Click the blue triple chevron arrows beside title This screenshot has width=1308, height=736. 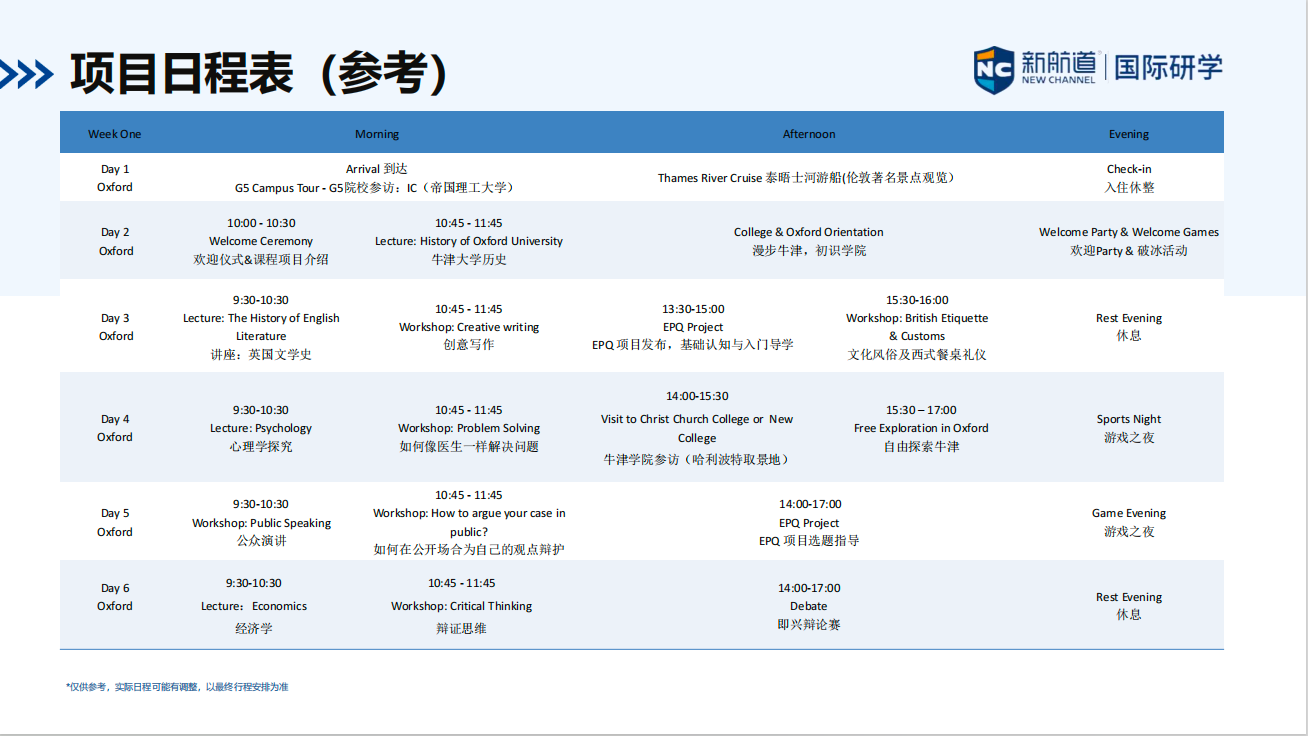[x=27, y=75]
